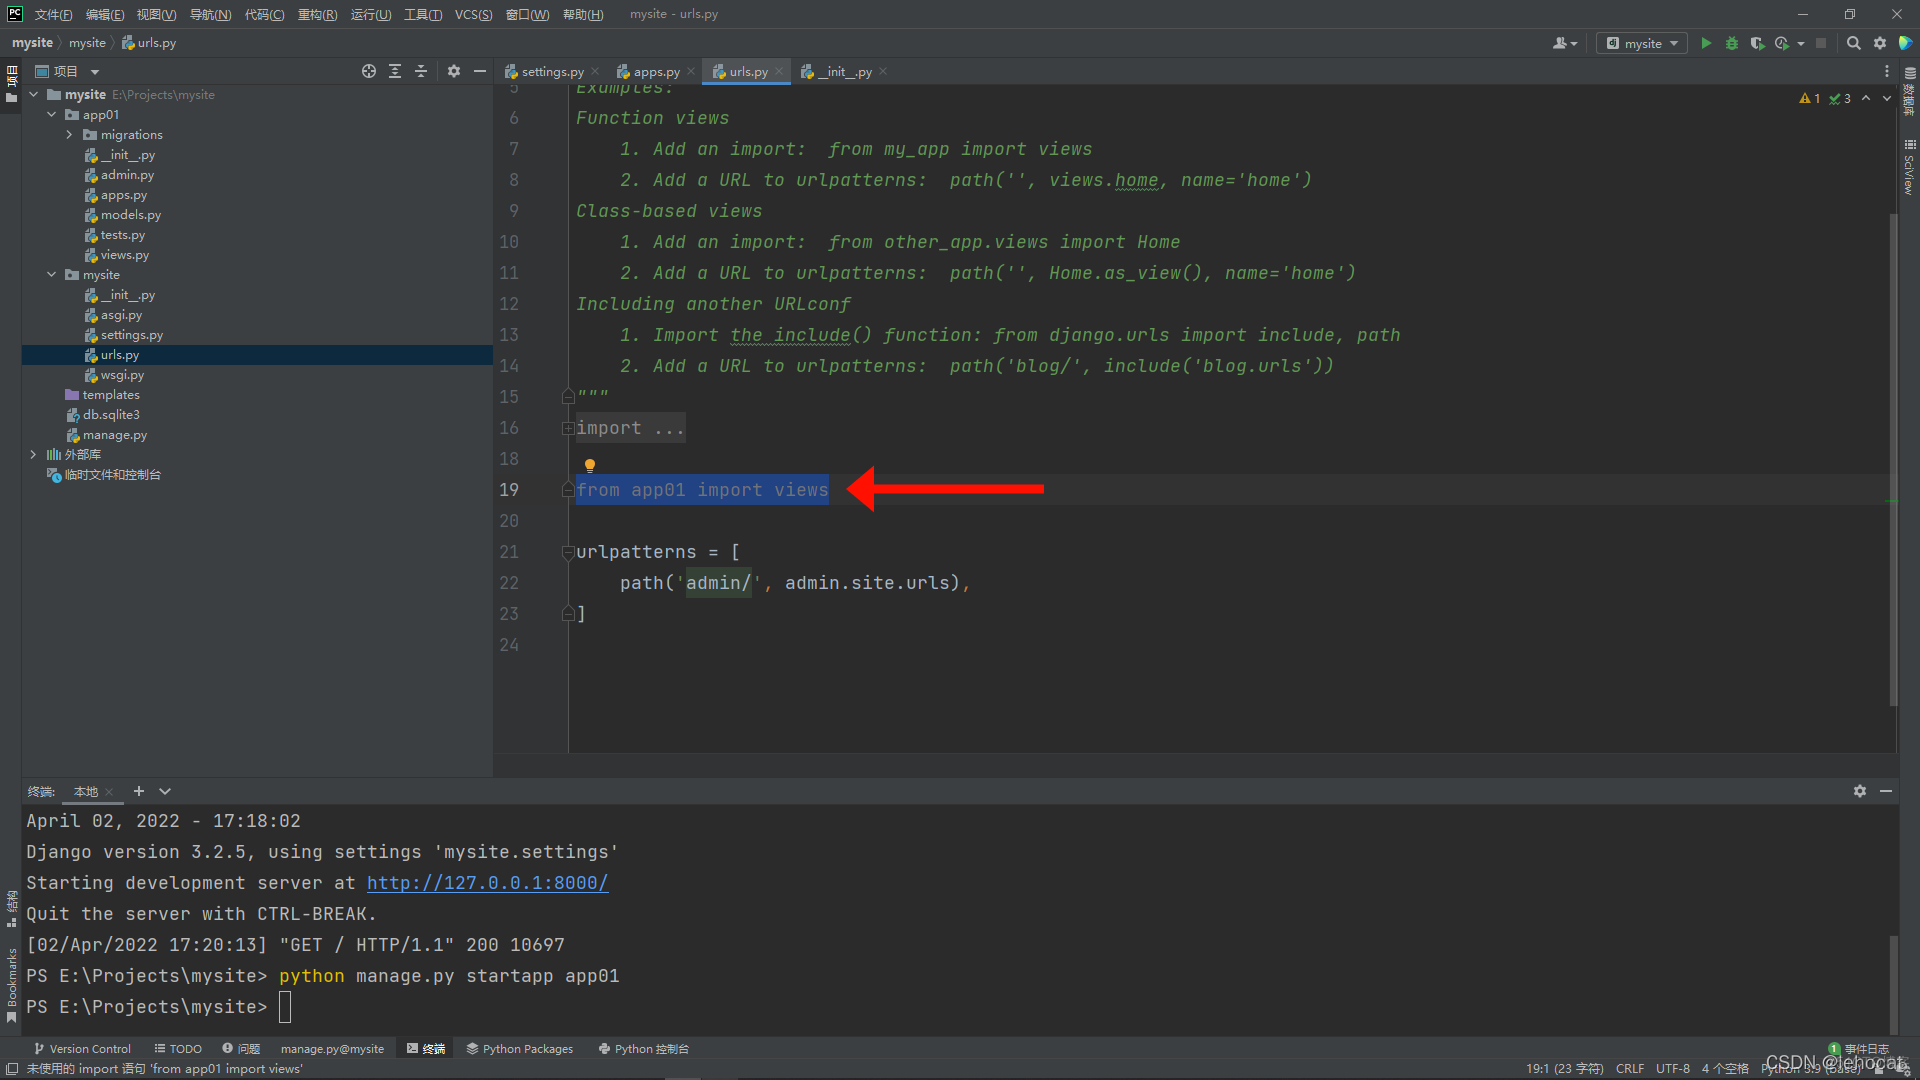The width and height of the screenshot is (1920, 1080).
Task: Select views.py in app01 folder
Action: click(x=125, y=255)
